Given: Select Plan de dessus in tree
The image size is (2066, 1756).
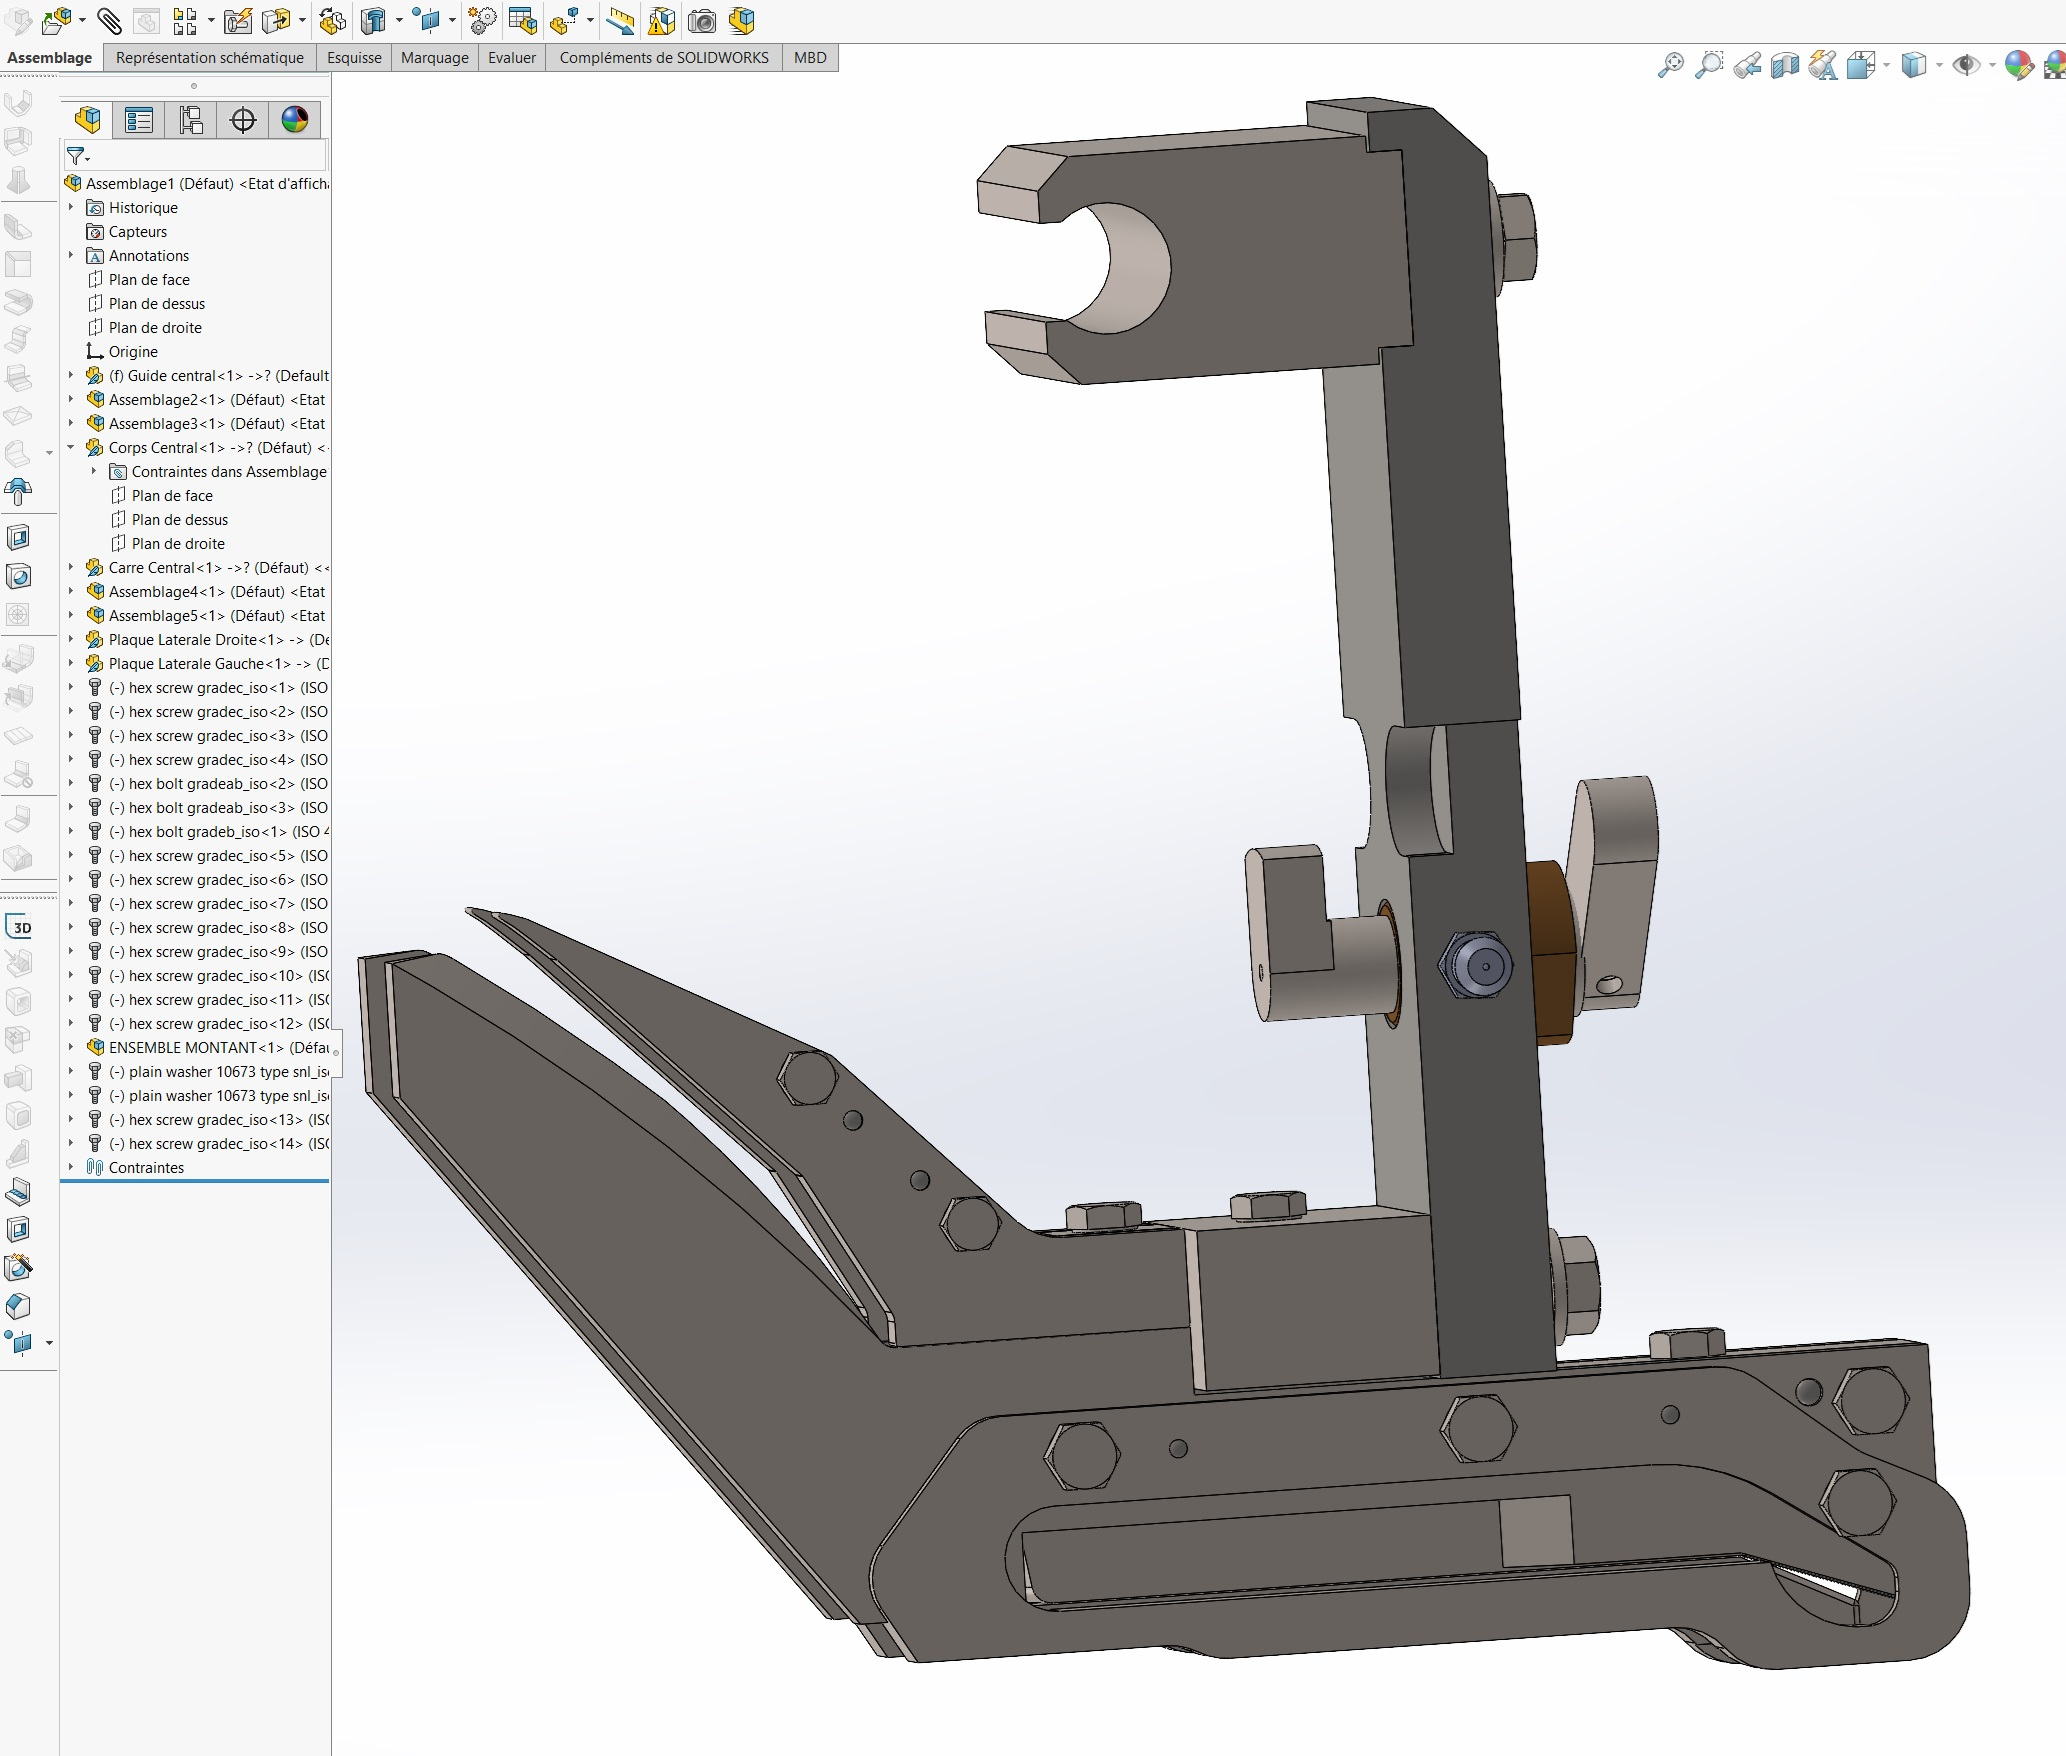Looking at the screenshot, I should coord(157,303).
